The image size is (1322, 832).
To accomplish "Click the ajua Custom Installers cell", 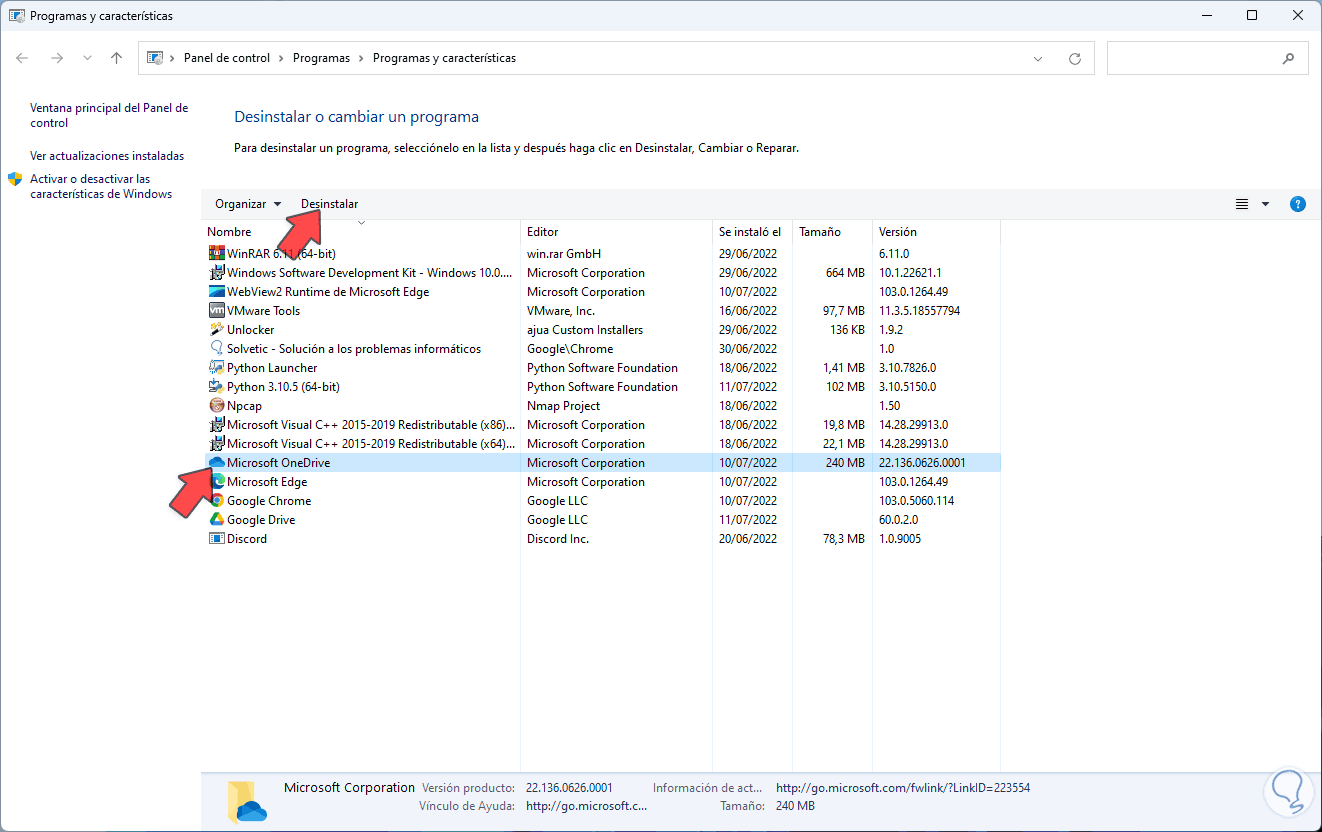I will [x=585, y=330].
